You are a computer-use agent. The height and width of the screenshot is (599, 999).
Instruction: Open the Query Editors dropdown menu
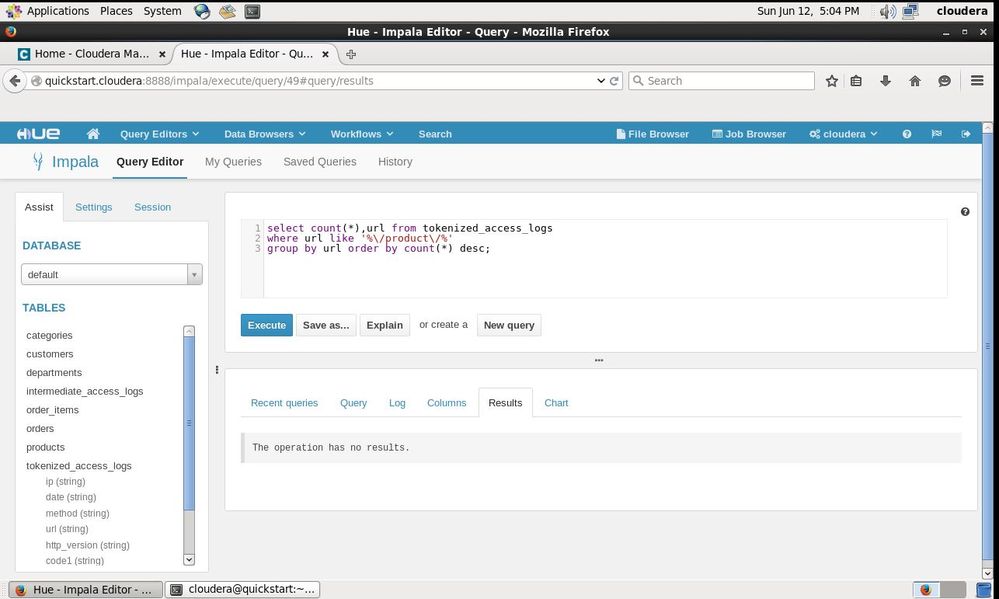coord(159,134)
